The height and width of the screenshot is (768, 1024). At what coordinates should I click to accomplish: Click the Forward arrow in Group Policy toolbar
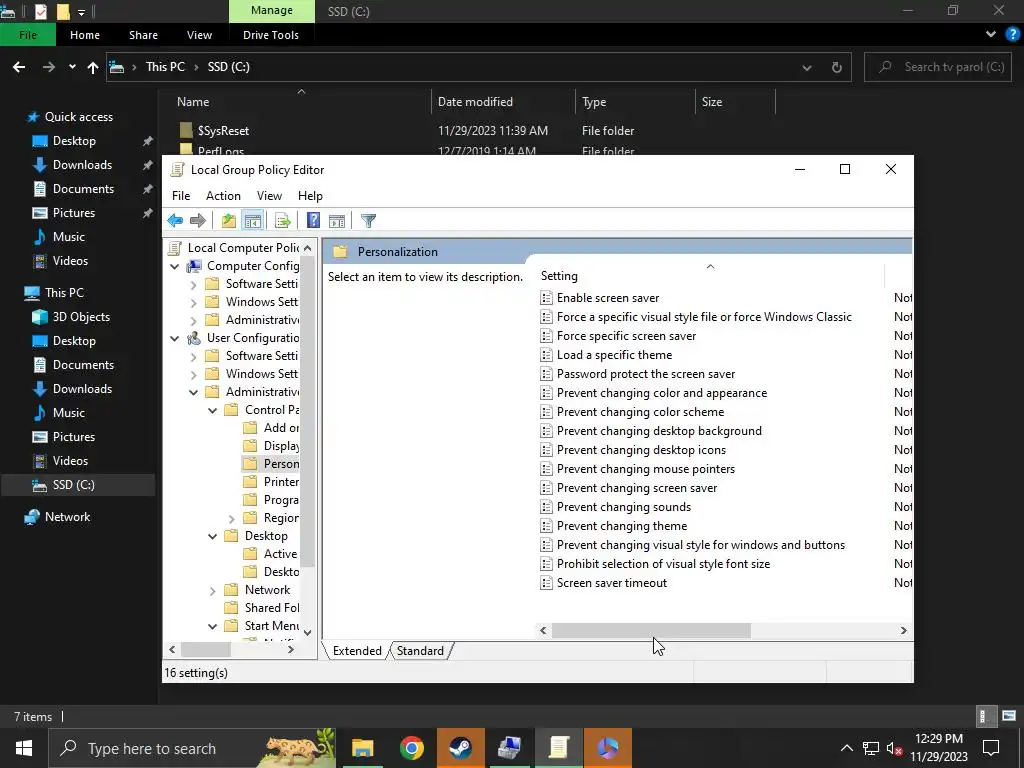pyautogui.click(x=198, y=221)
